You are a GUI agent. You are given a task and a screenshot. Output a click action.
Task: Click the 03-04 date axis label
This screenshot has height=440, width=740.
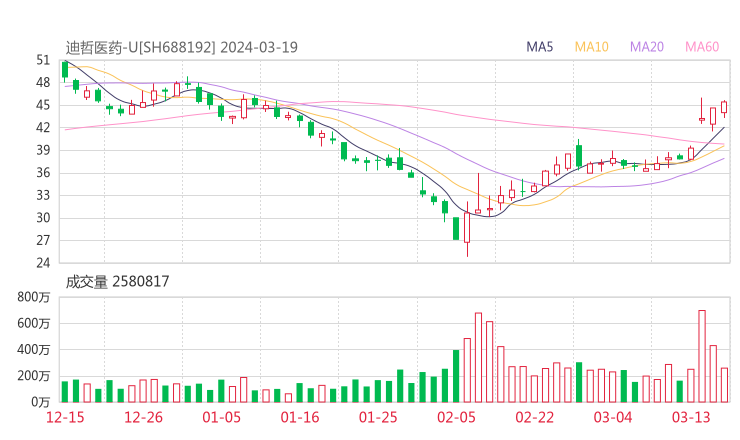[613, 417]
